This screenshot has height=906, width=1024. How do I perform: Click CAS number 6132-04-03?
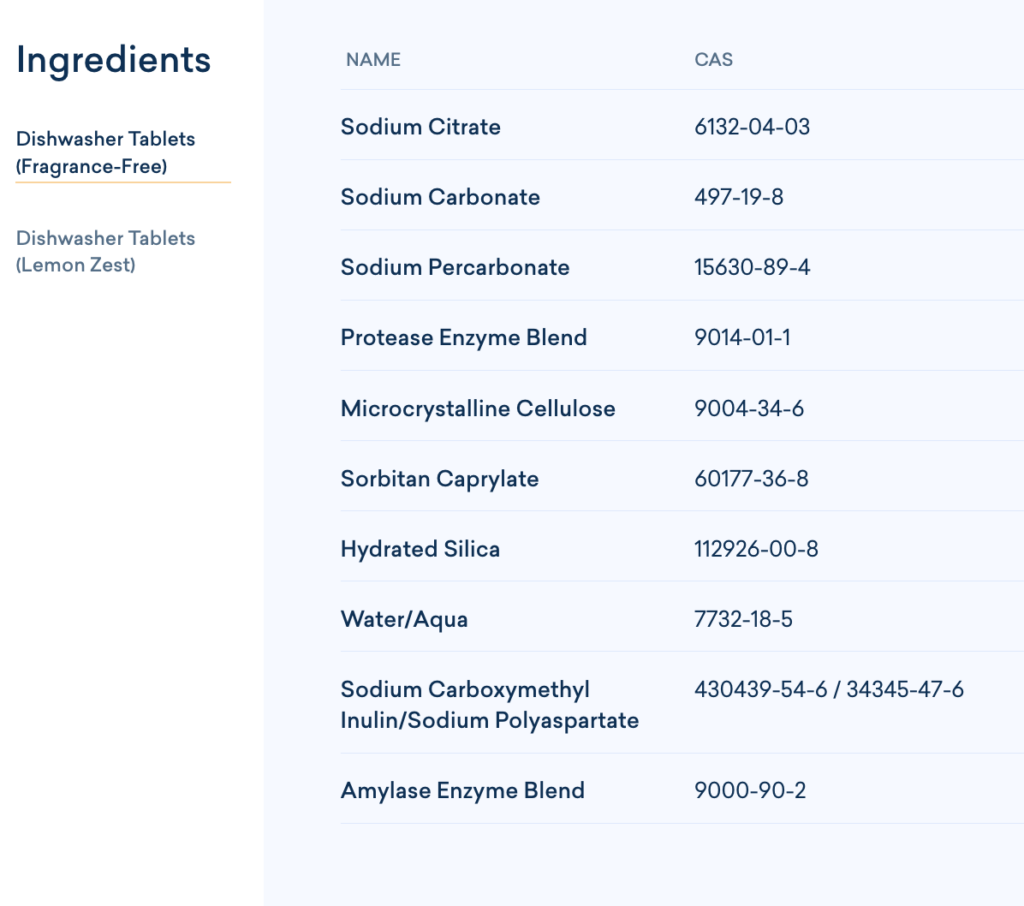752,127
